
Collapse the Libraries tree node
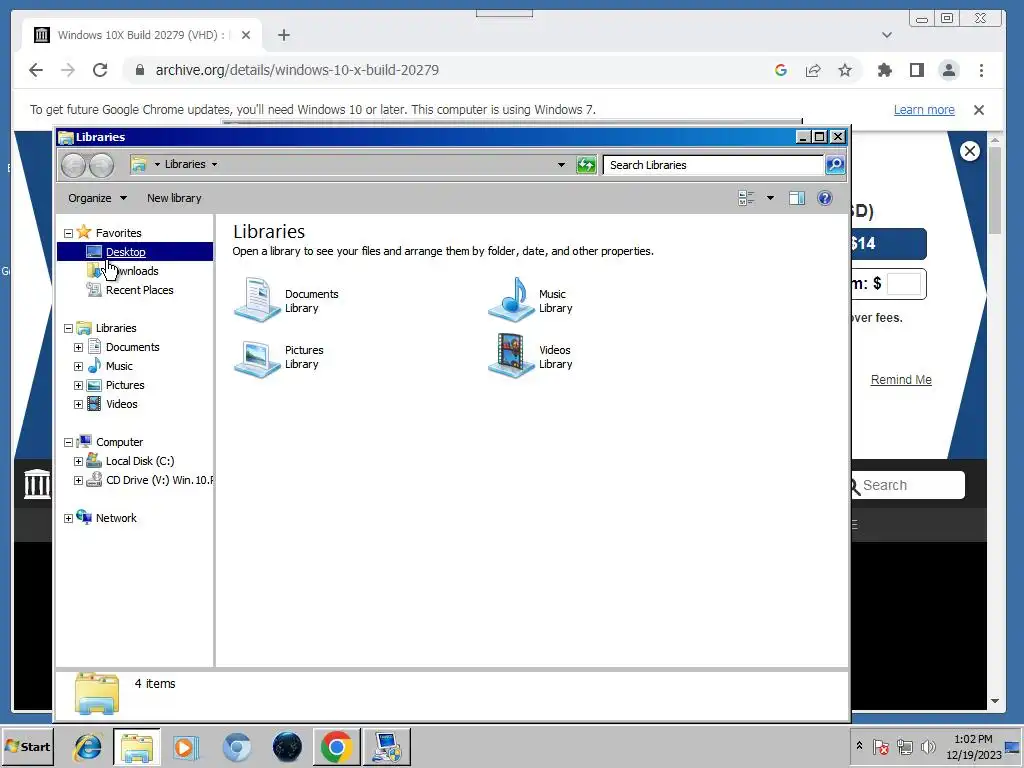[x=68, y=328]
